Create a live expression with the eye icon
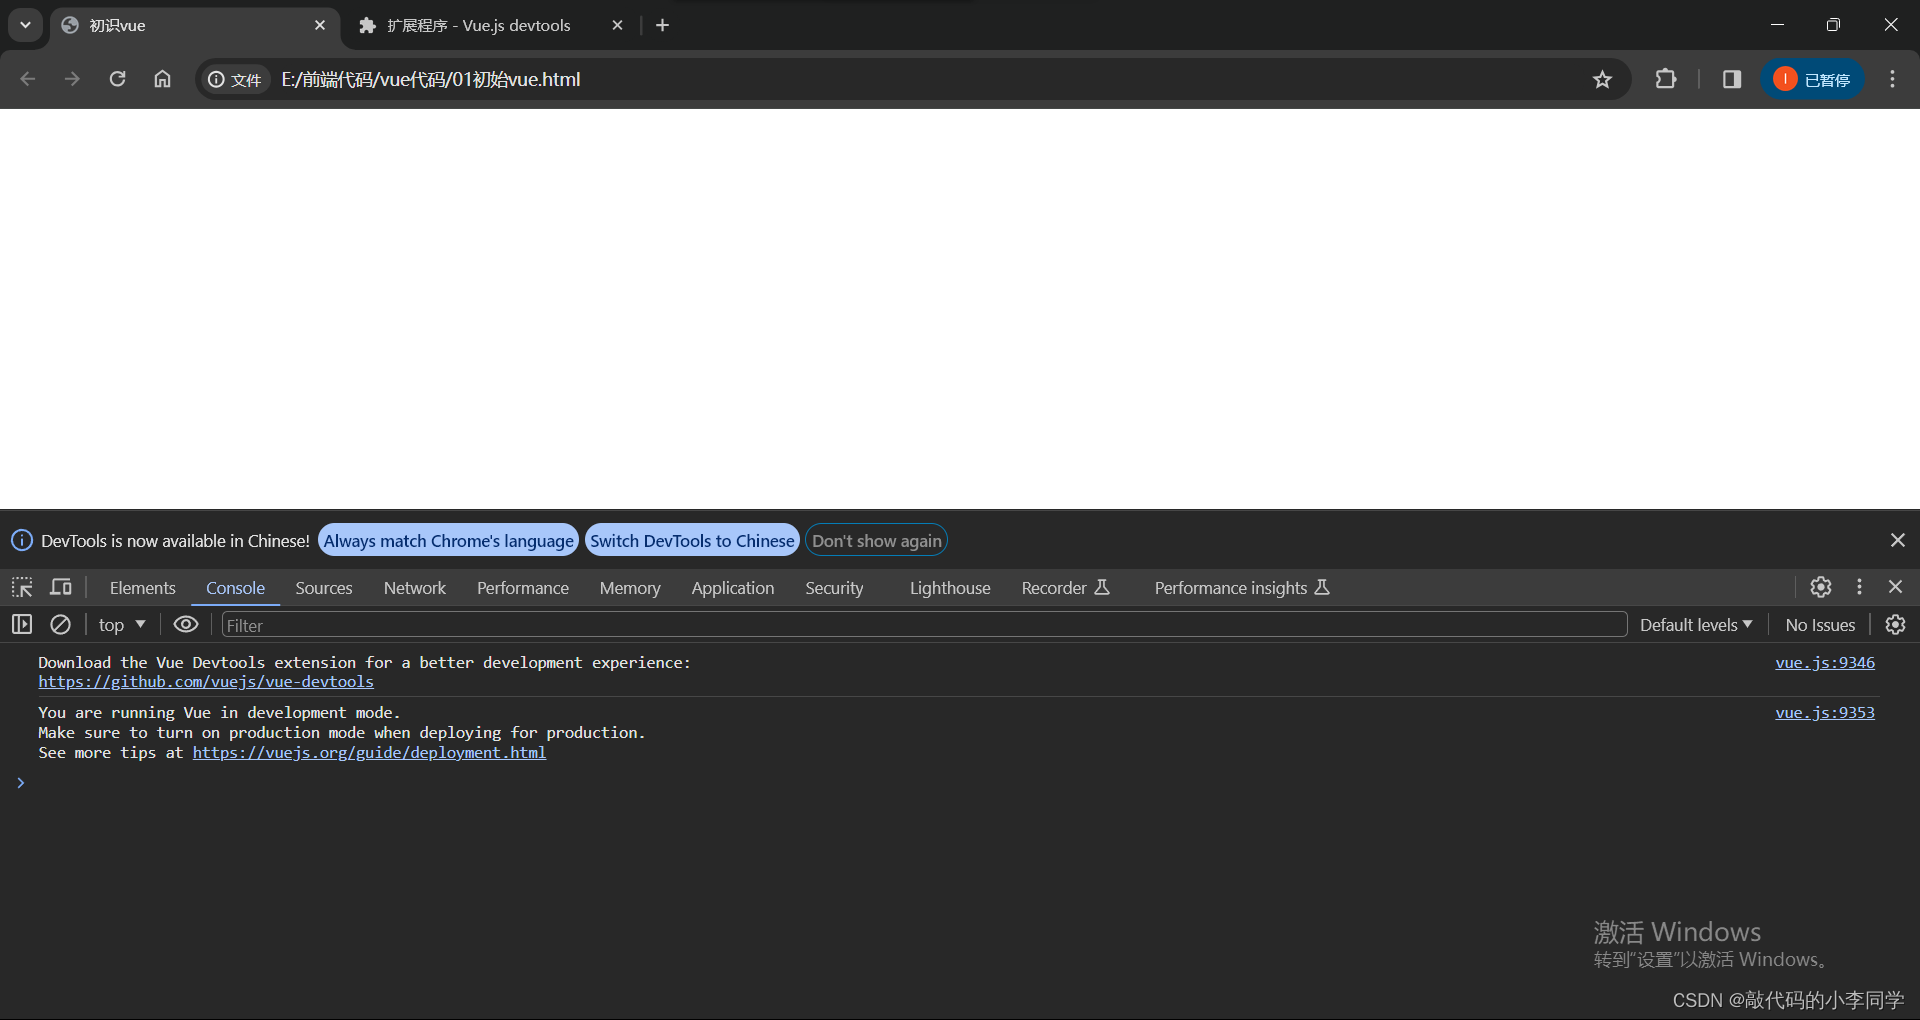This screenshot has height=1020, width=1920. click(185, 624)
